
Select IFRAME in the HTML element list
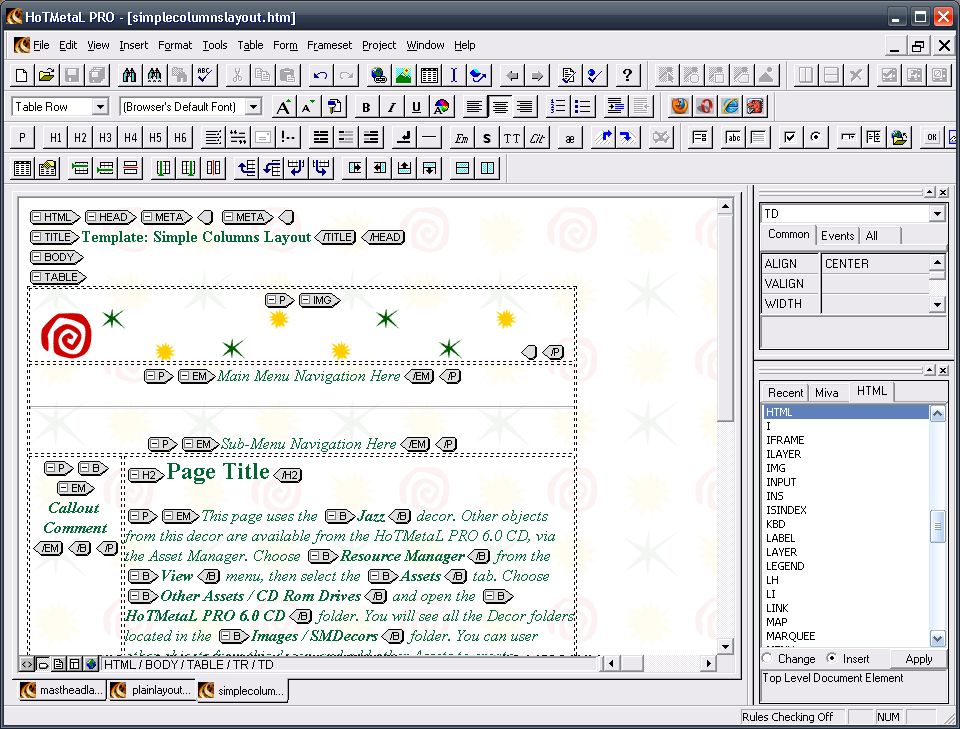point(785,440)
